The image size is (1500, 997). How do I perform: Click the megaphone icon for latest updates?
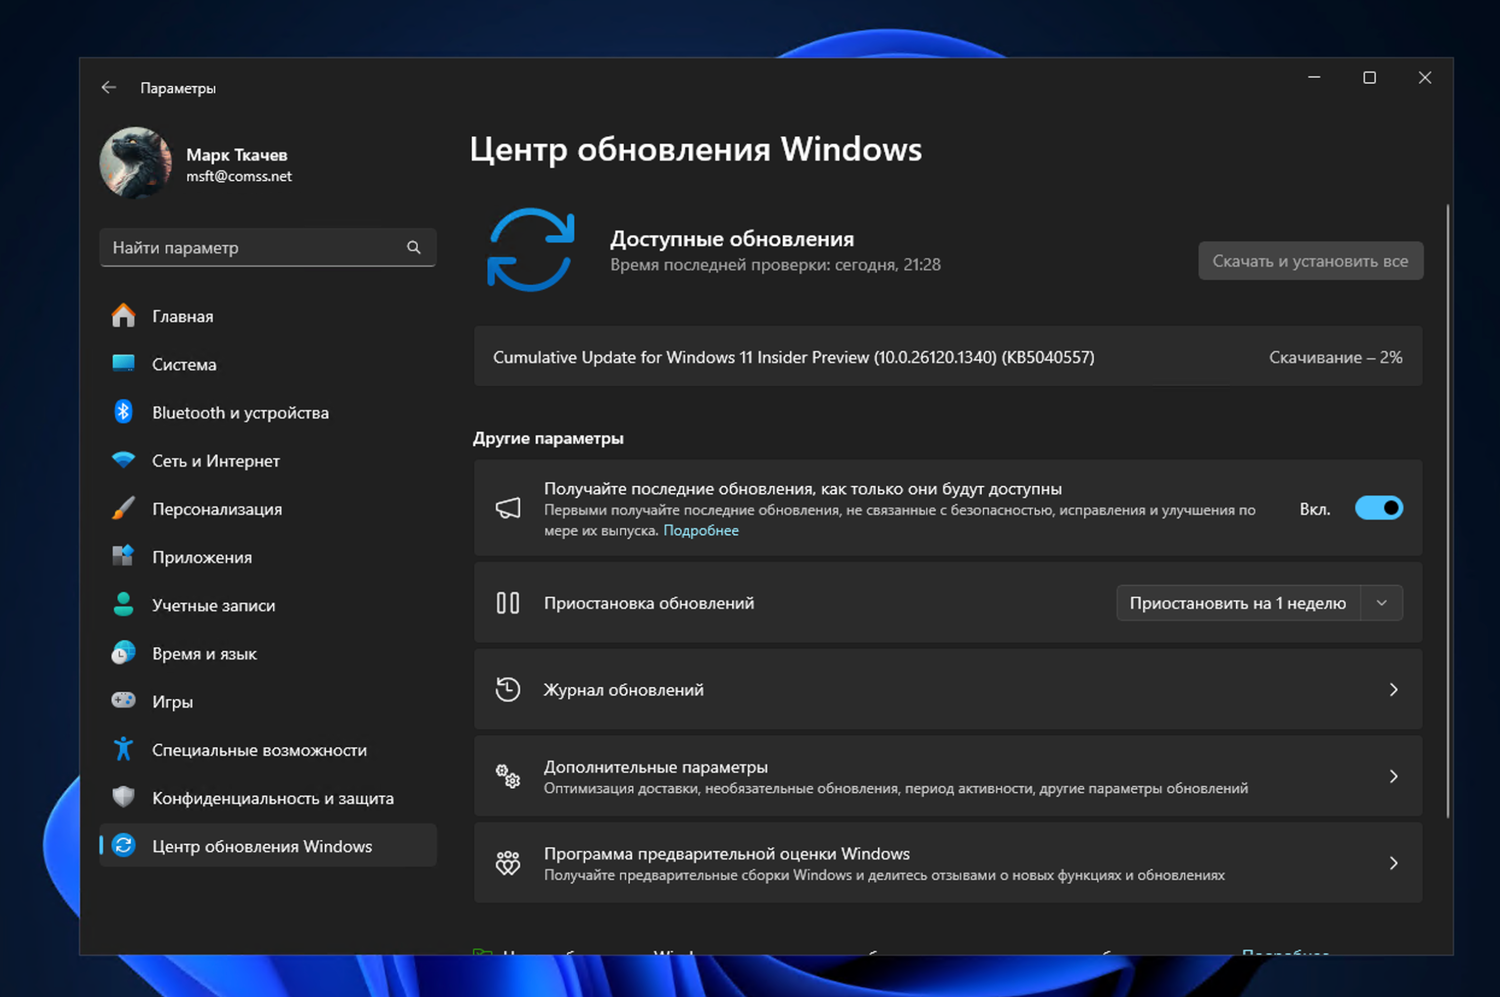coord(508,508)
